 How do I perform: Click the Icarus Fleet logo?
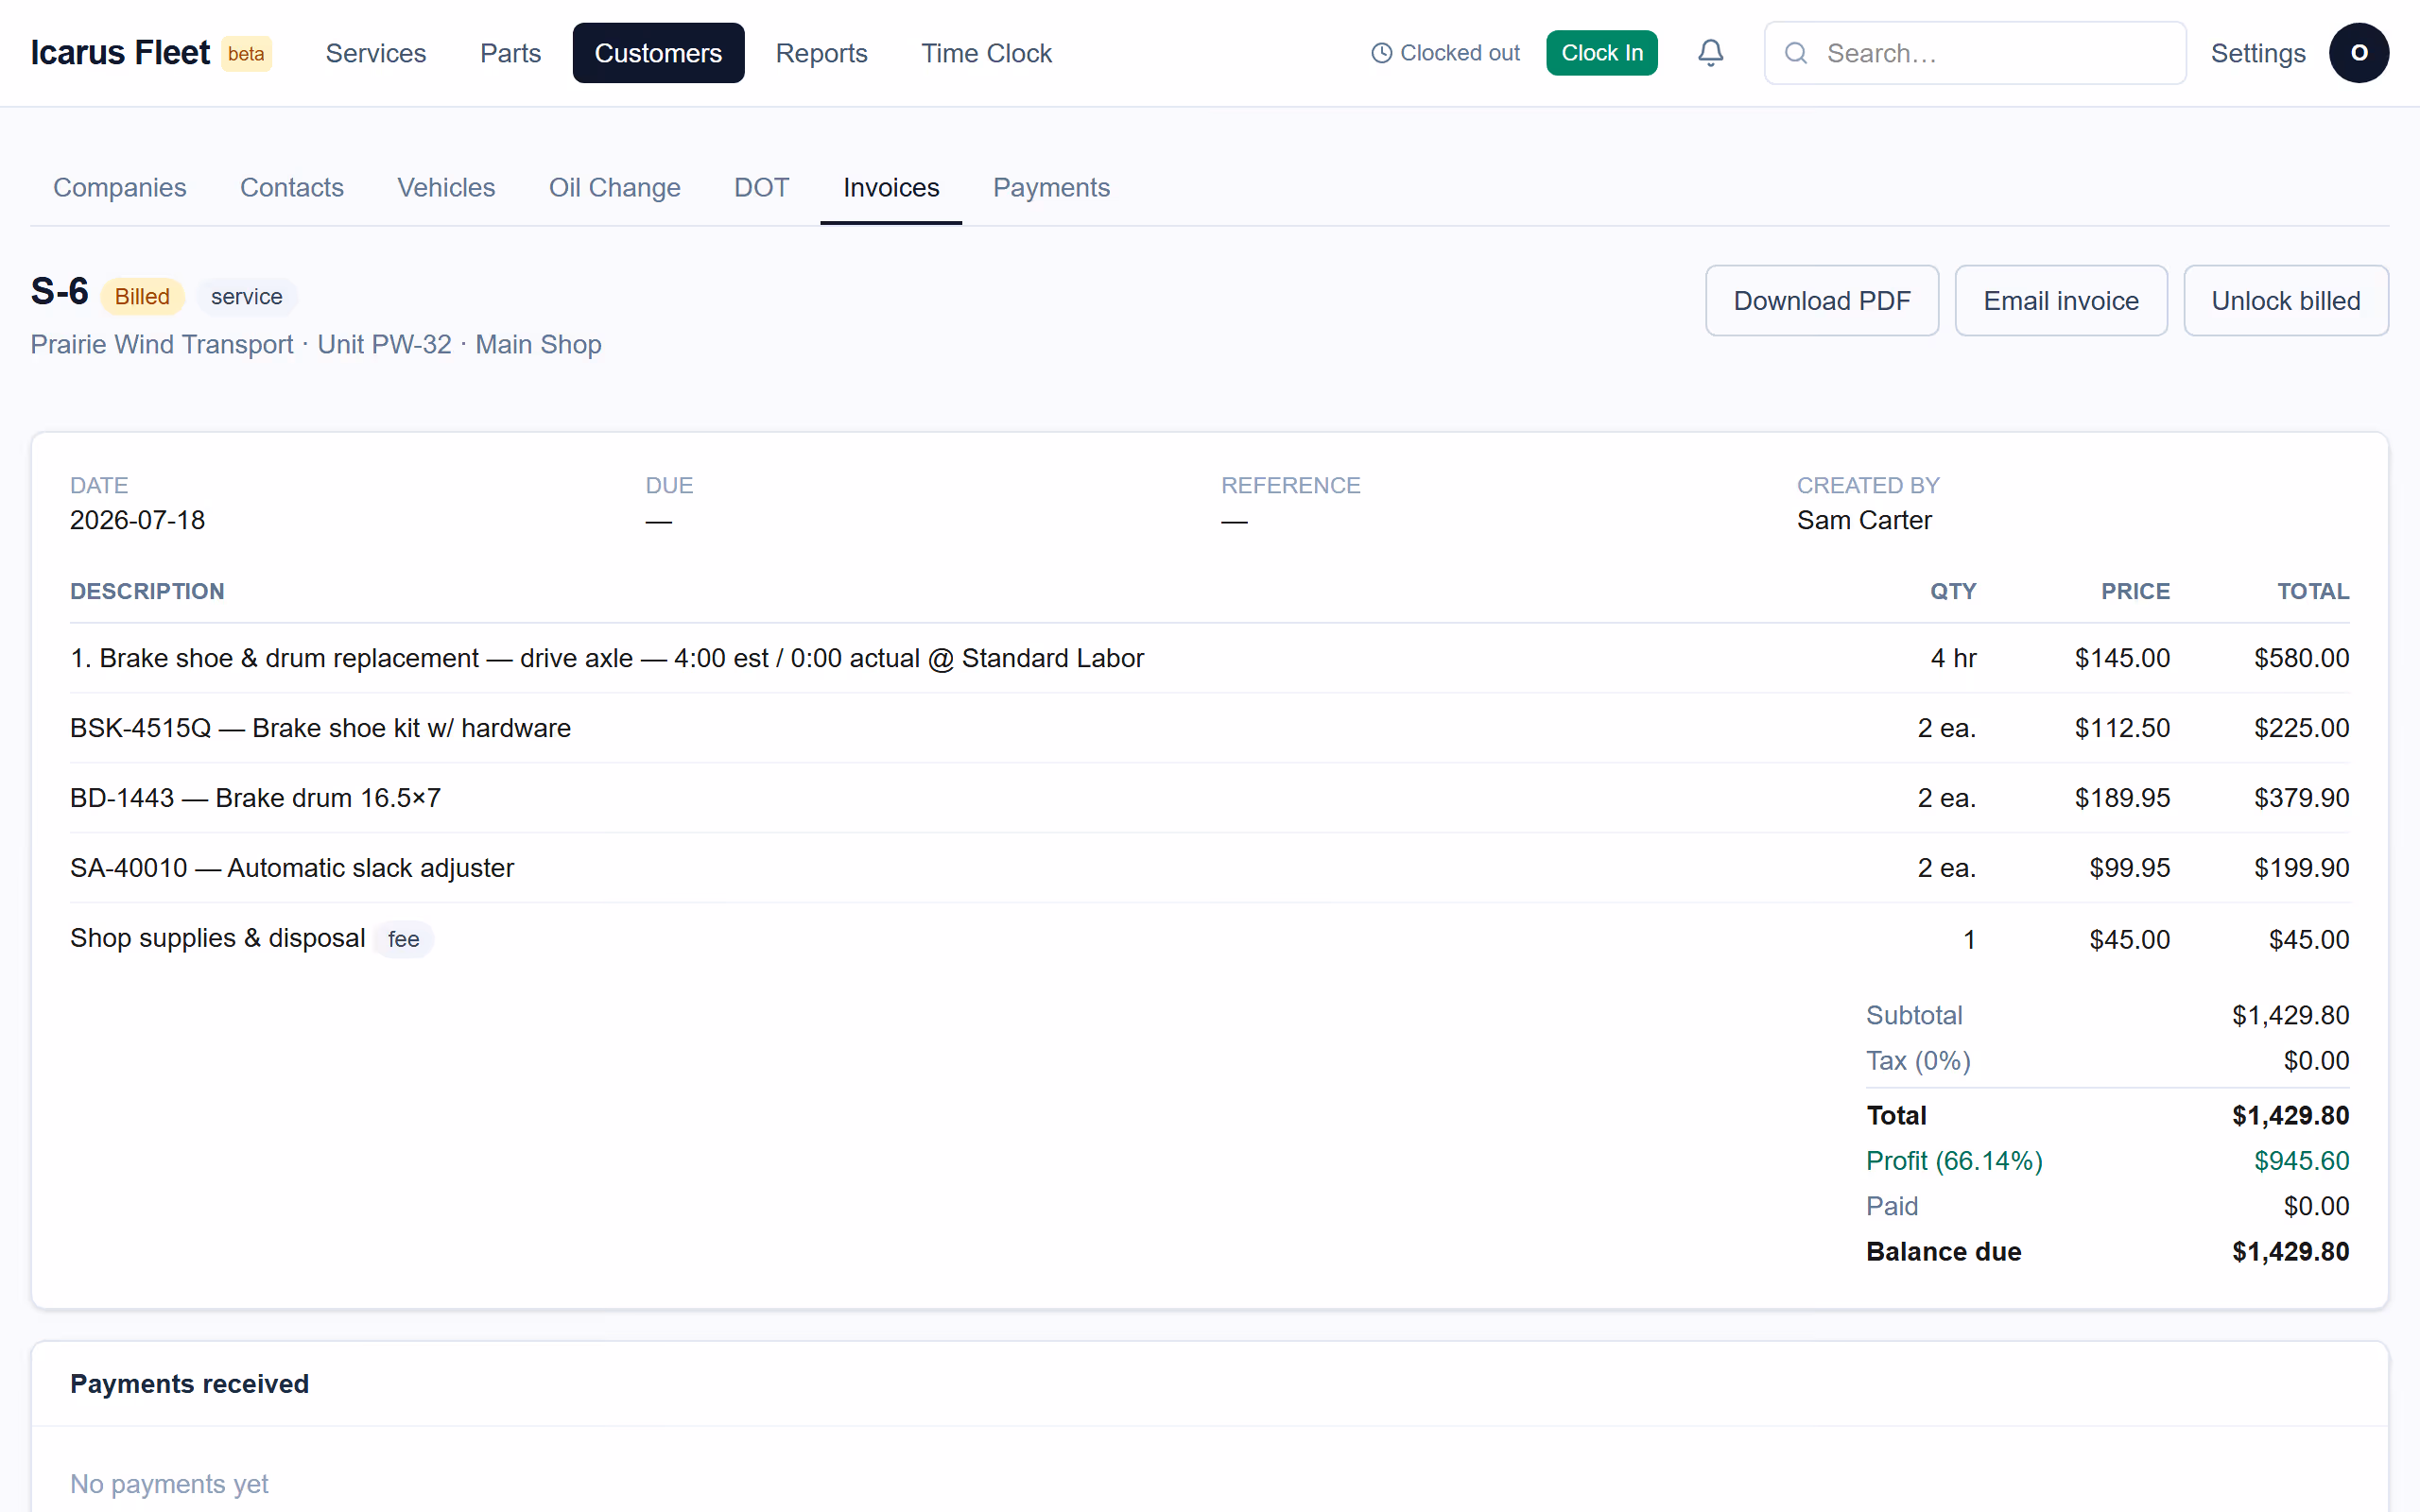[x=120, y=53]
